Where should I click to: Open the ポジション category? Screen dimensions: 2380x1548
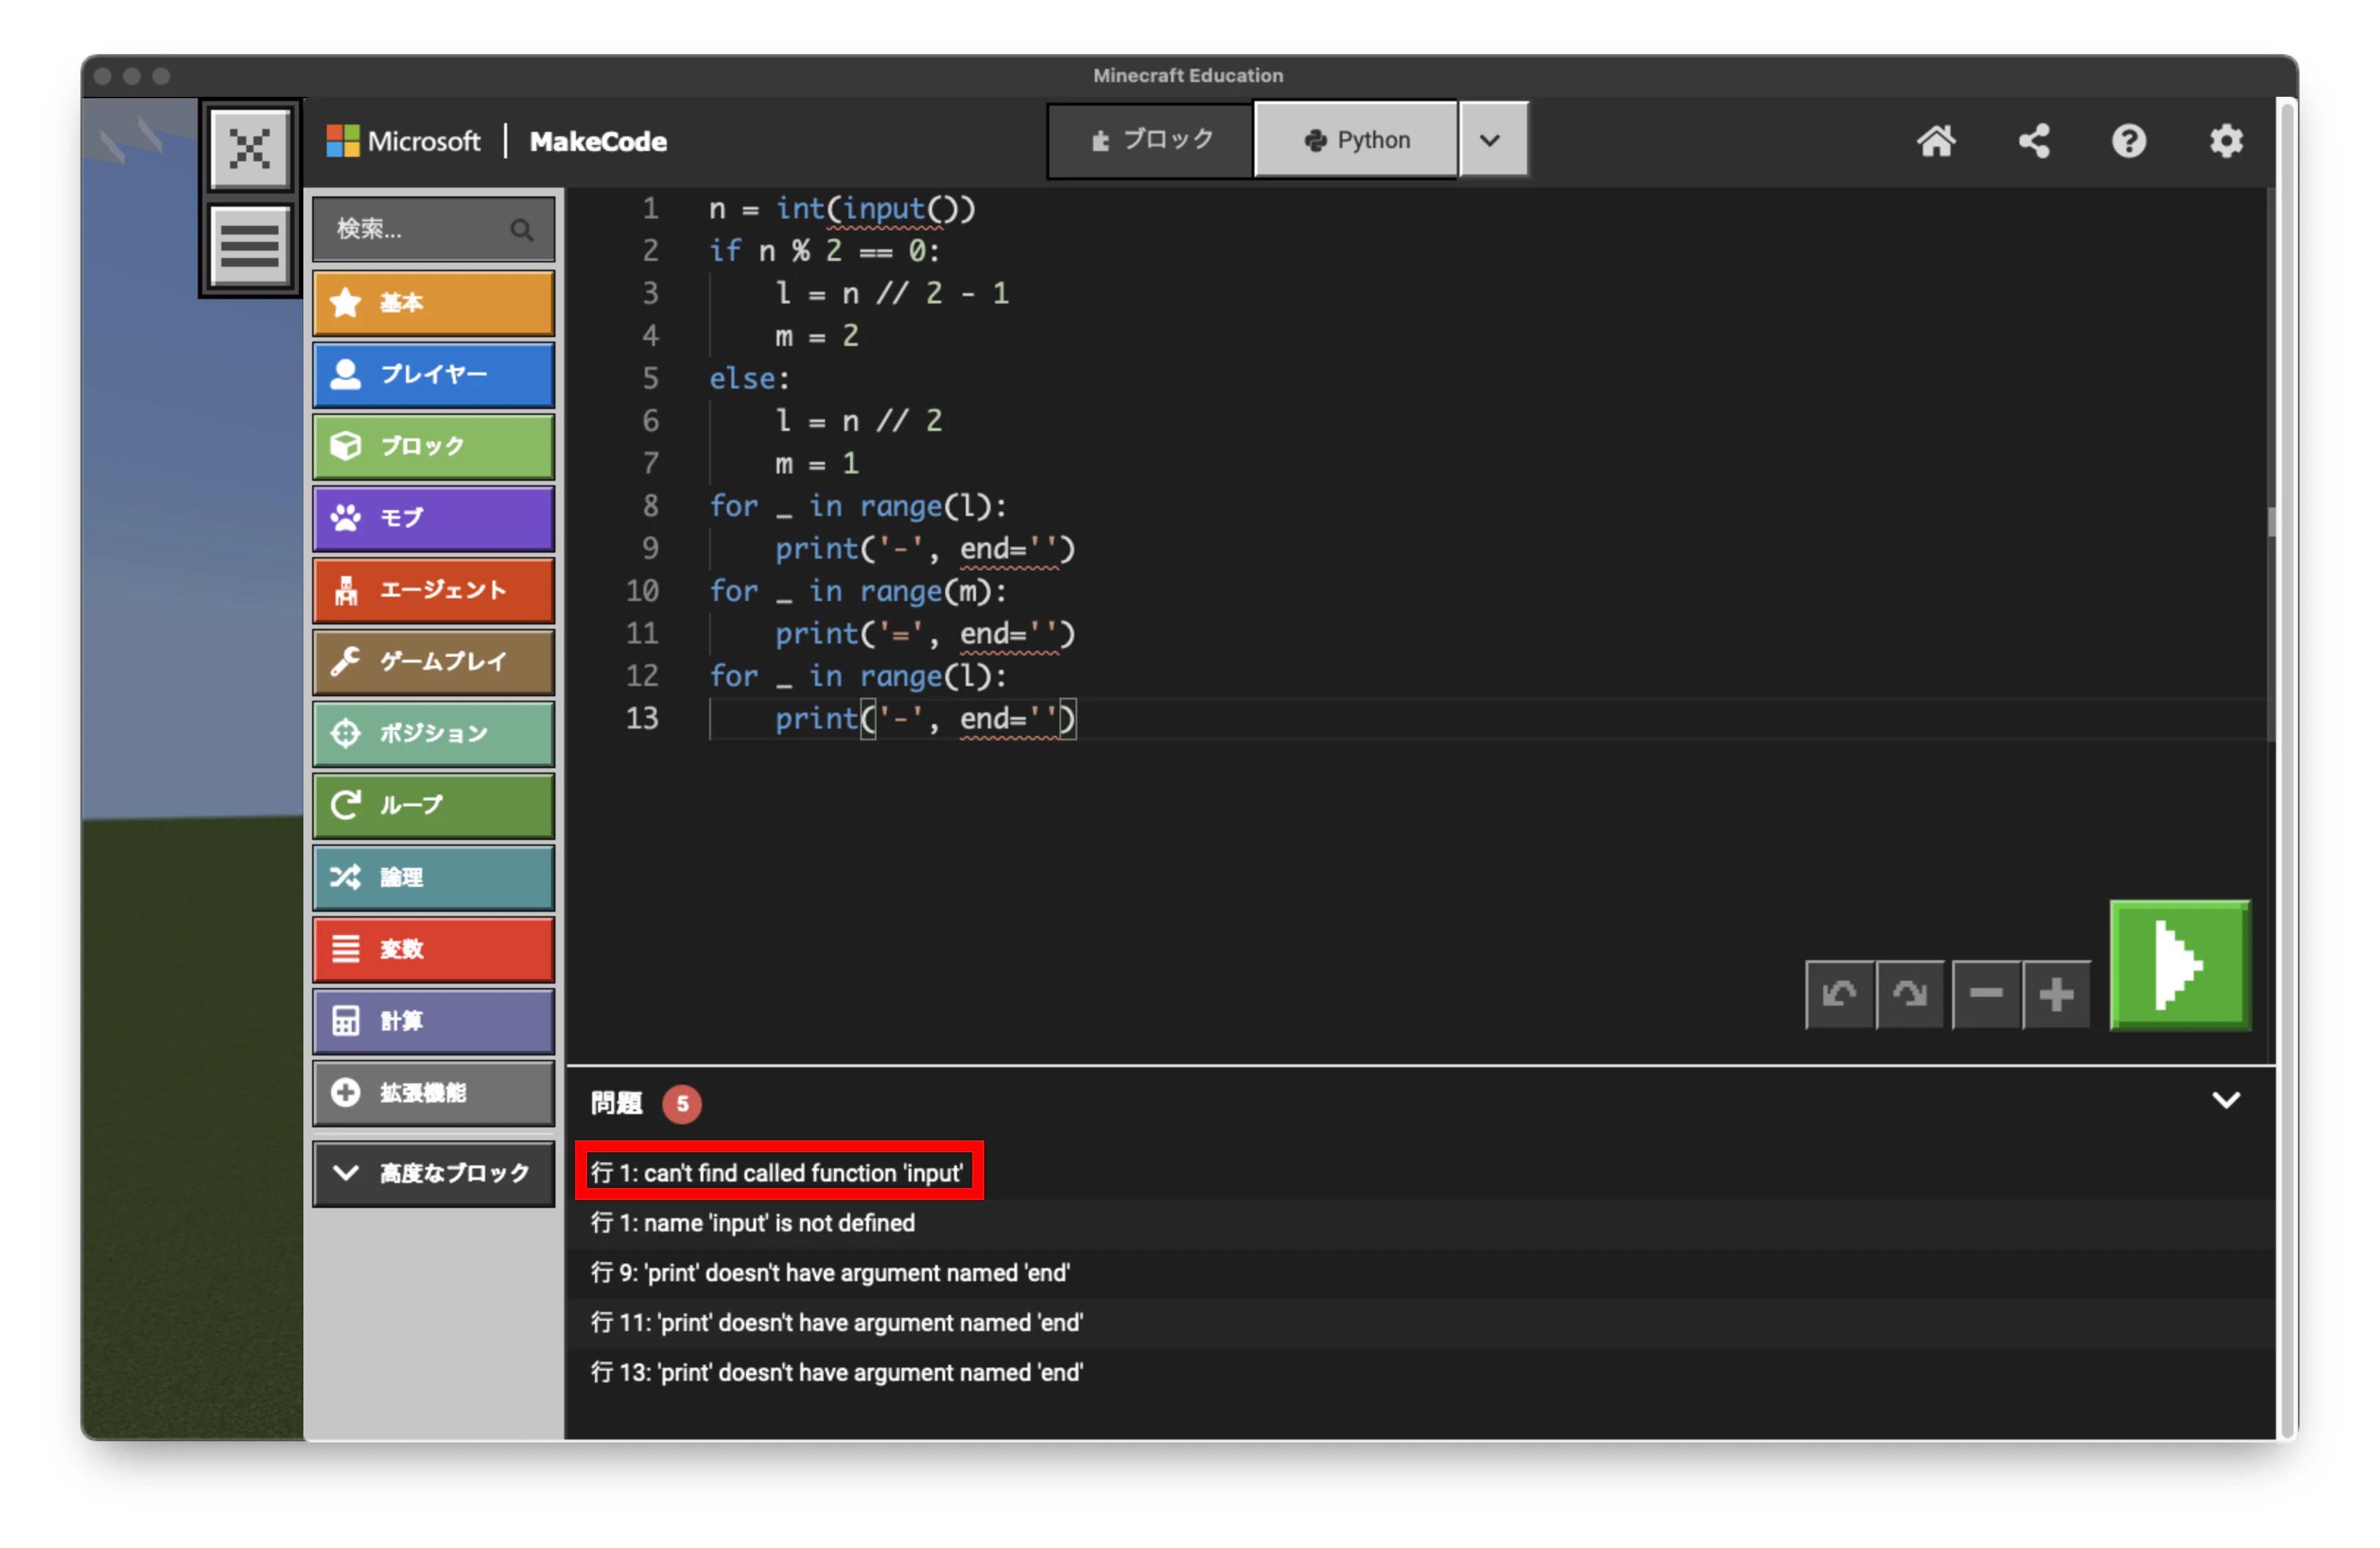(434, 734)
